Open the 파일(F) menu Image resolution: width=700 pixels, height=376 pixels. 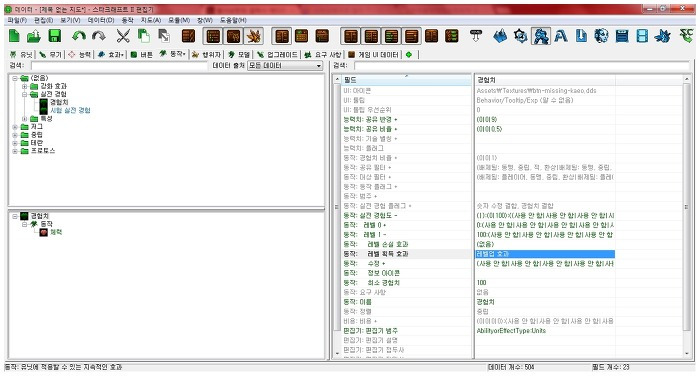(17, 20)
